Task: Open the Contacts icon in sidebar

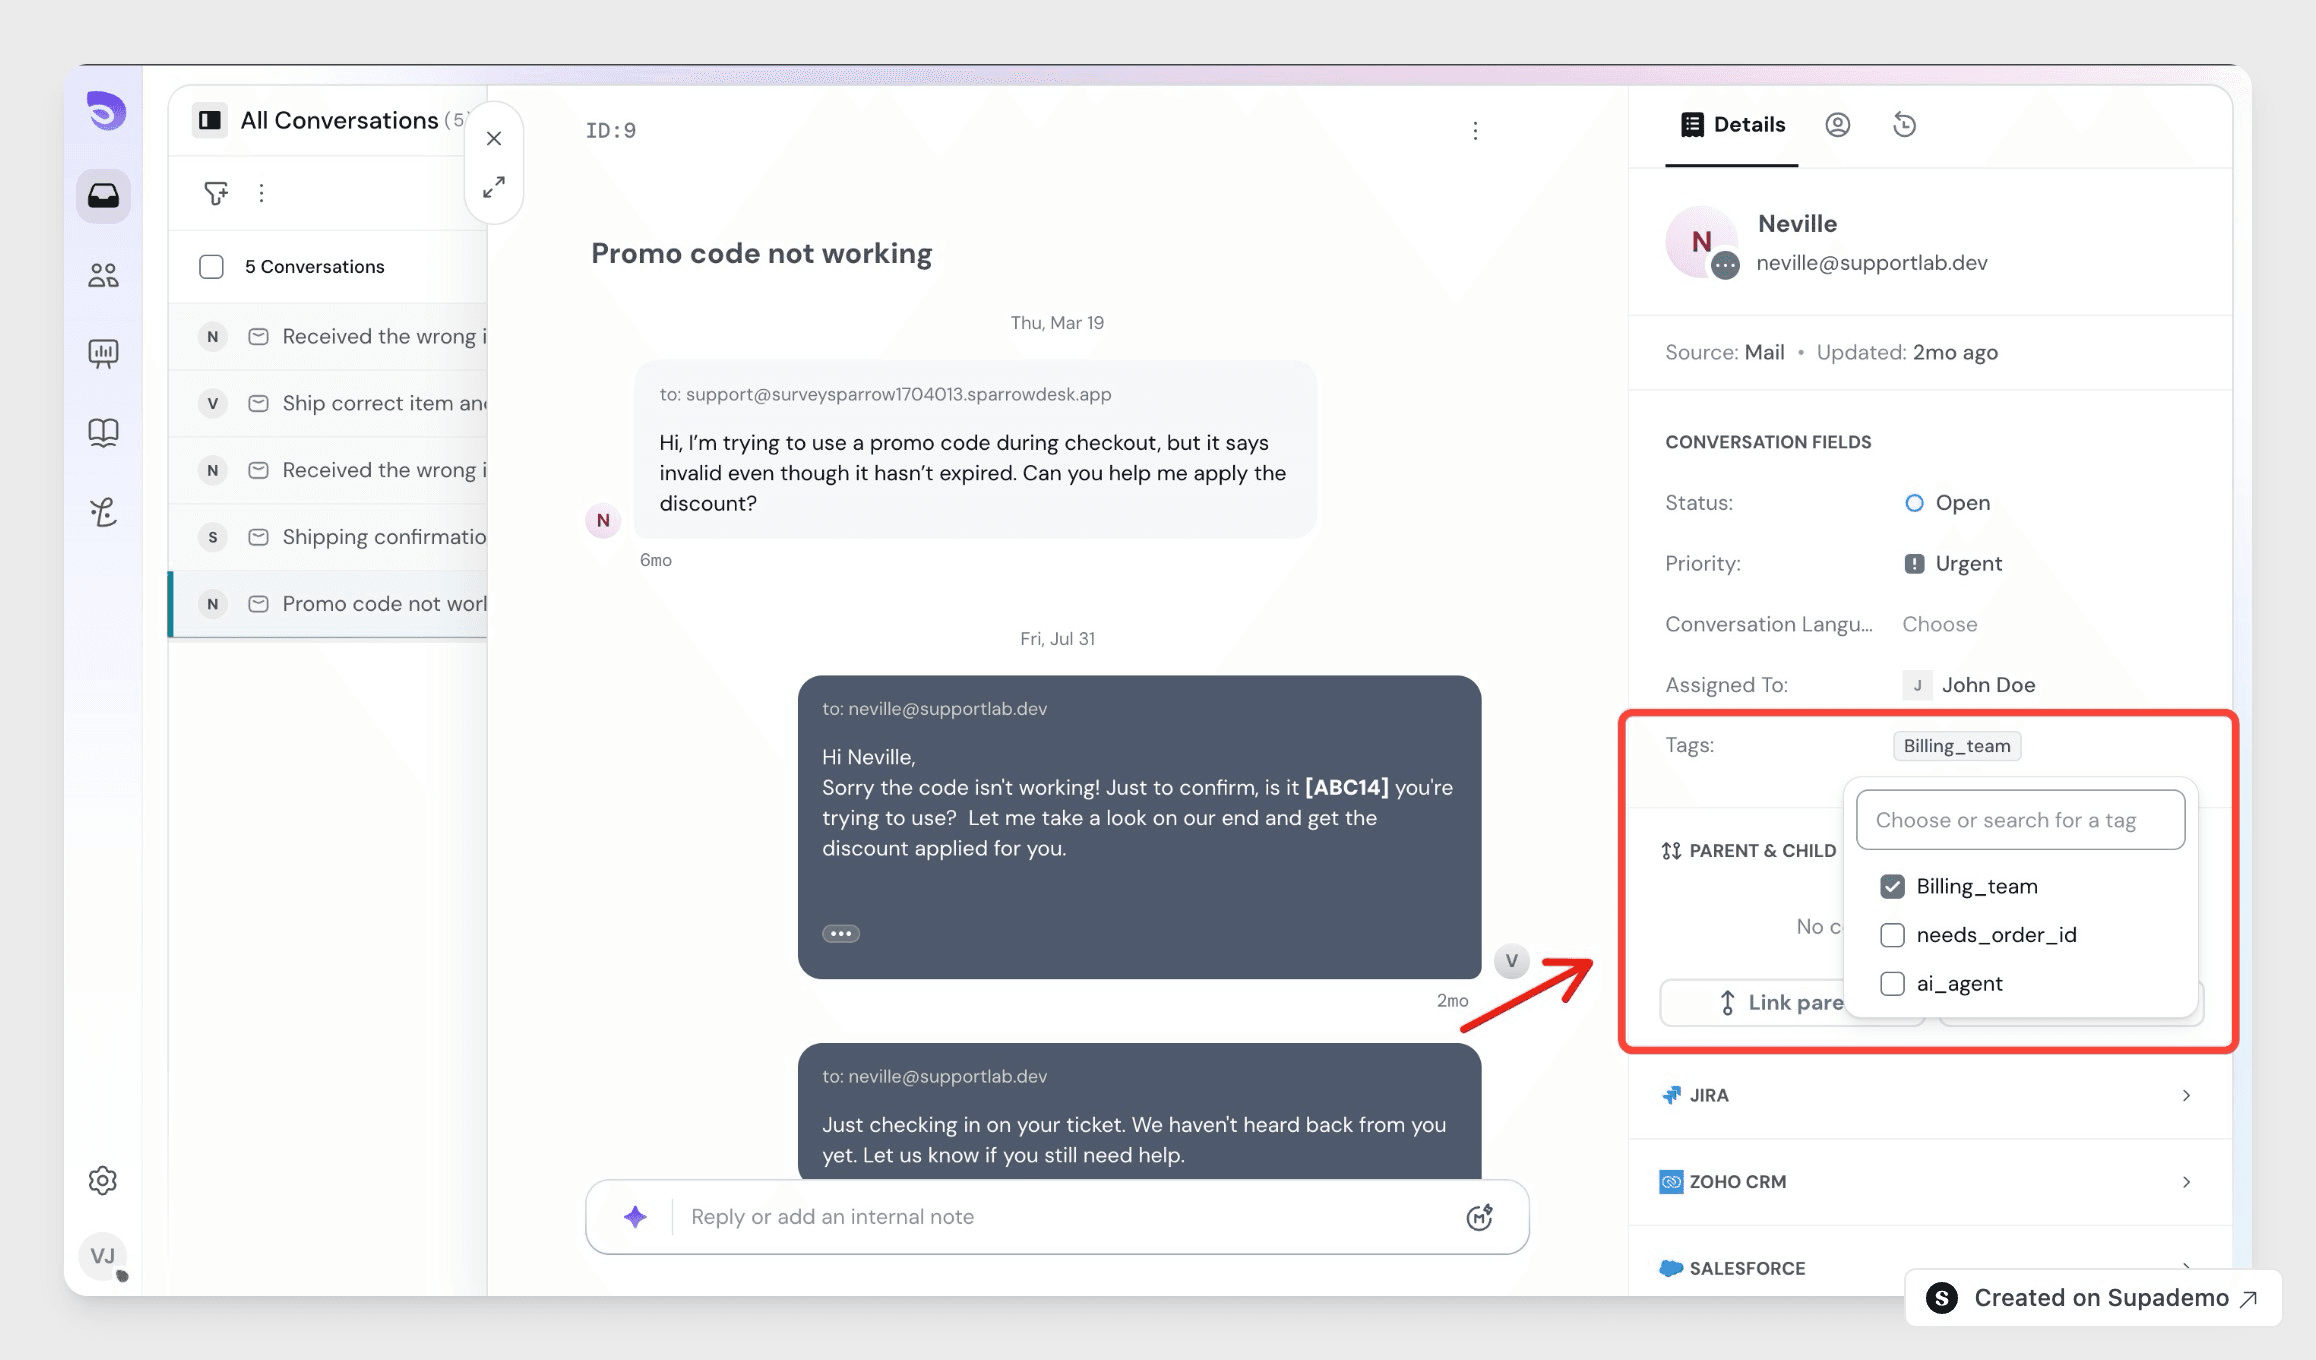Action: coord(103,275)
